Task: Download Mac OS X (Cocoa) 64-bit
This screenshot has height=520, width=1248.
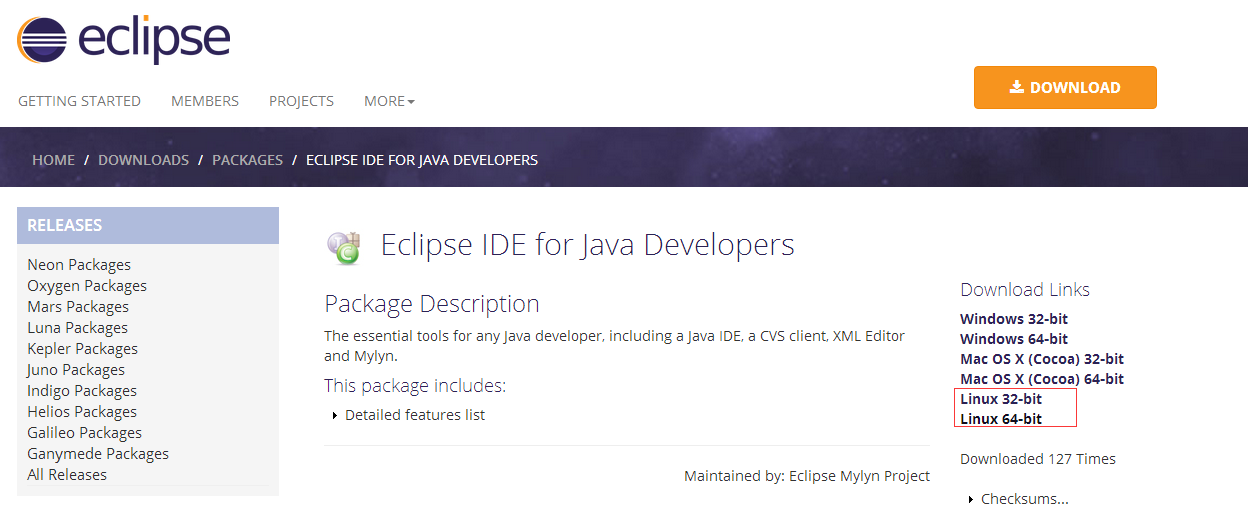Action: 1042,379
